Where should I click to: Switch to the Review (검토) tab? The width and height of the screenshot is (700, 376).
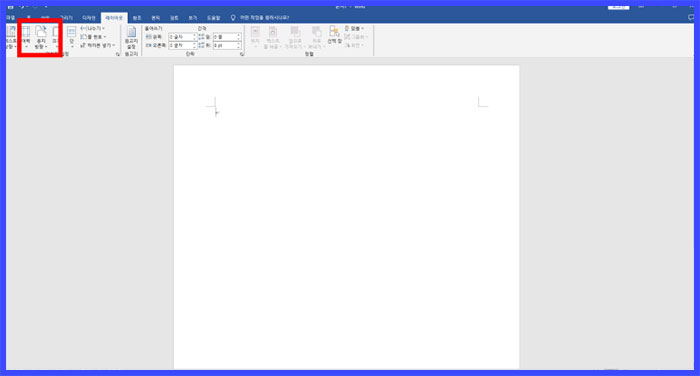pyautogui.click(x=174, y=18)
